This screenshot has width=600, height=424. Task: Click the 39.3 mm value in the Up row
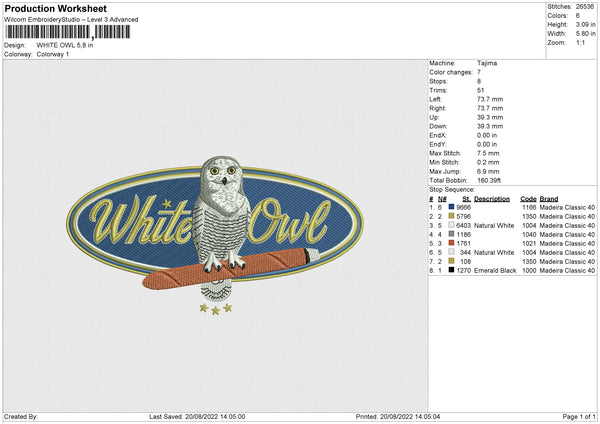(x=490, y=117)
